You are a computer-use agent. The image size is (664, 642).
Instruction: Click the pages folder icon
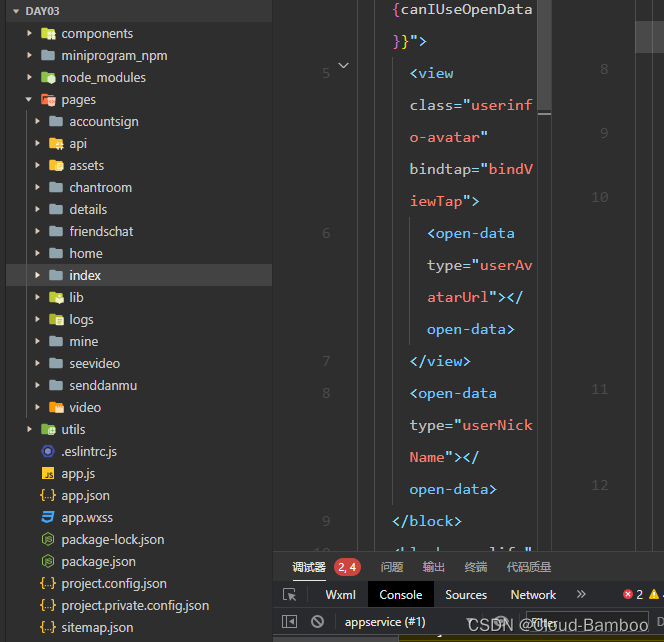(48, 100)
